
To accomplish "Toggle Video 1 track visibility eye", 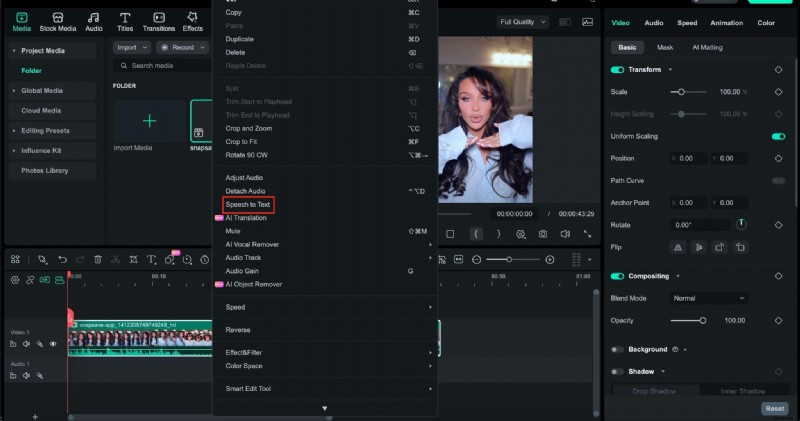I will point(53,344).
